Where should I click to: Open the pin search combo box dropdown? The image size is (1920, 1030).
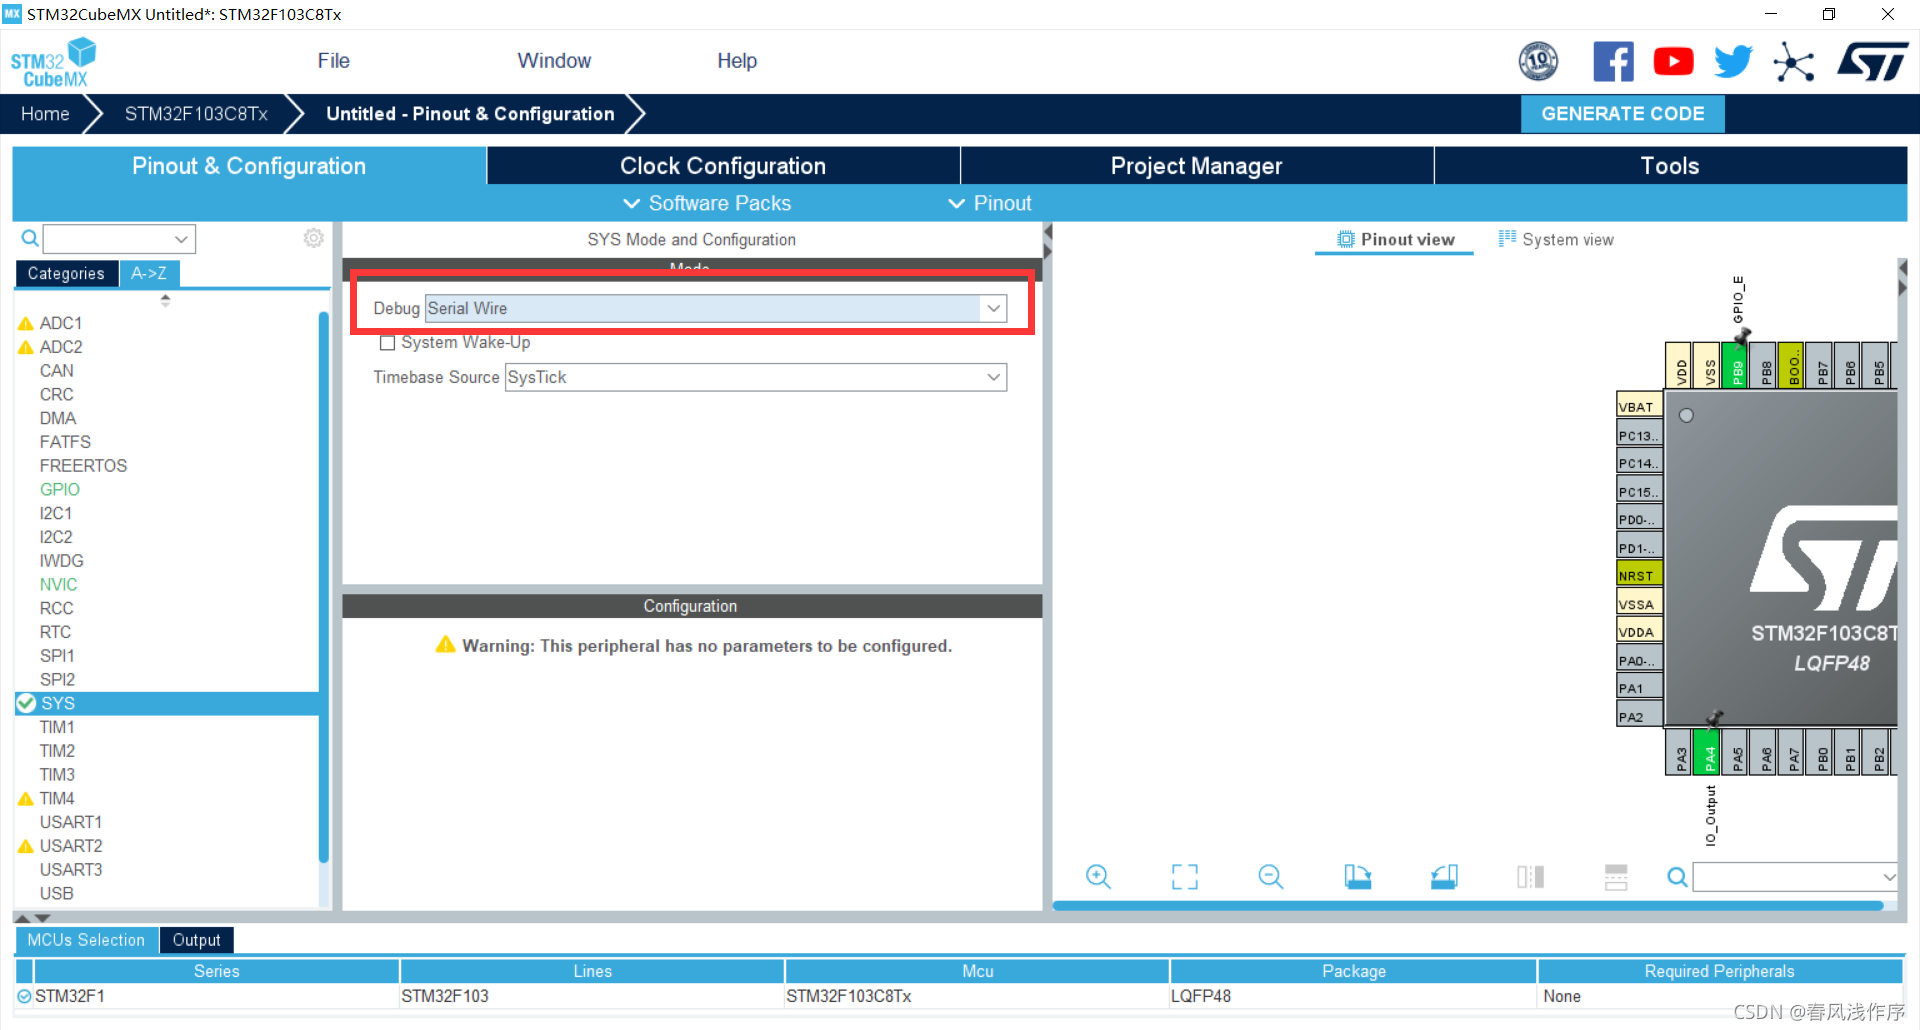point(1888,877)
